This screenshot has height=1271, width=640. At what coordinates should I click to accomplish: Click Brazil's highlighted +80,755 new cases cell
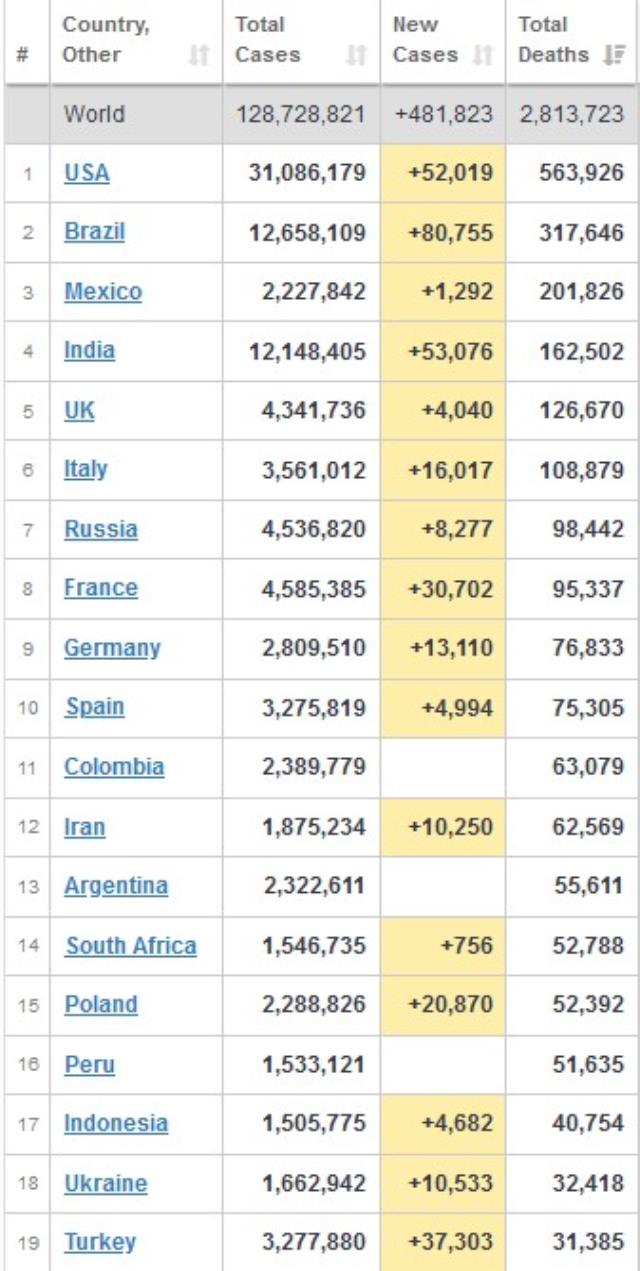pyautogui.click(x=443, y=232)
